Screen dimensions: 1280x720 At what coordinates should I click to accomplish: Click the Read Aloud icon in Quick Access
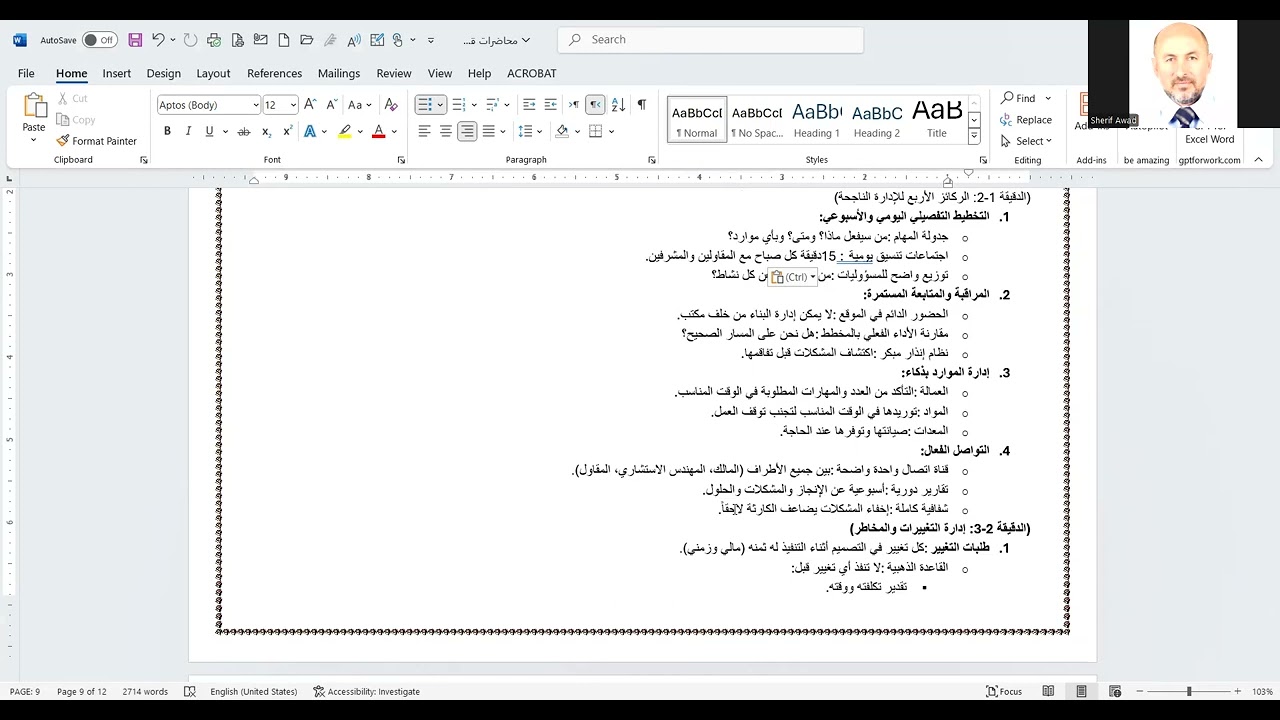tap(354, 40)
